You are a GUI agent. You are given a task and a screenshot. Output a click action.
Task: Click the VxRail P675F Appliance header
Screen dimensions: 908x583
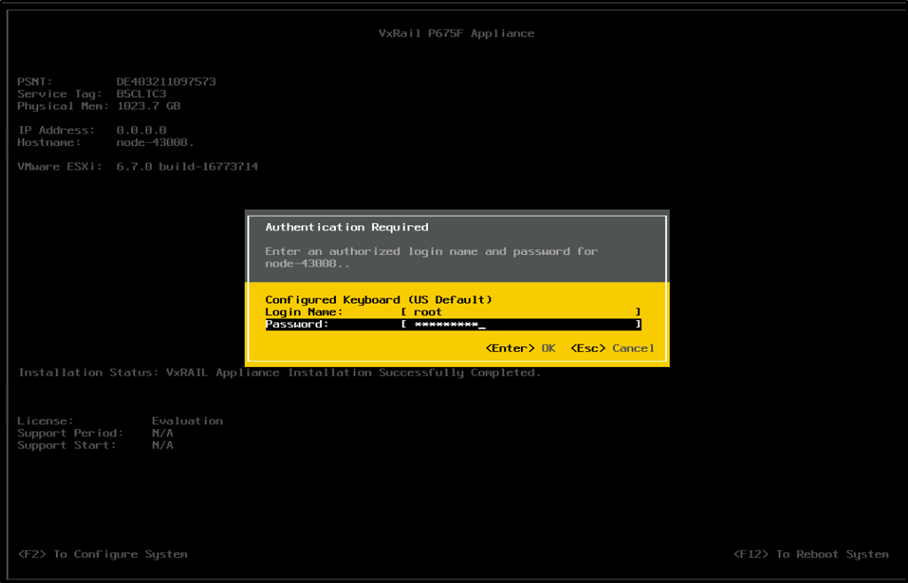456,34
